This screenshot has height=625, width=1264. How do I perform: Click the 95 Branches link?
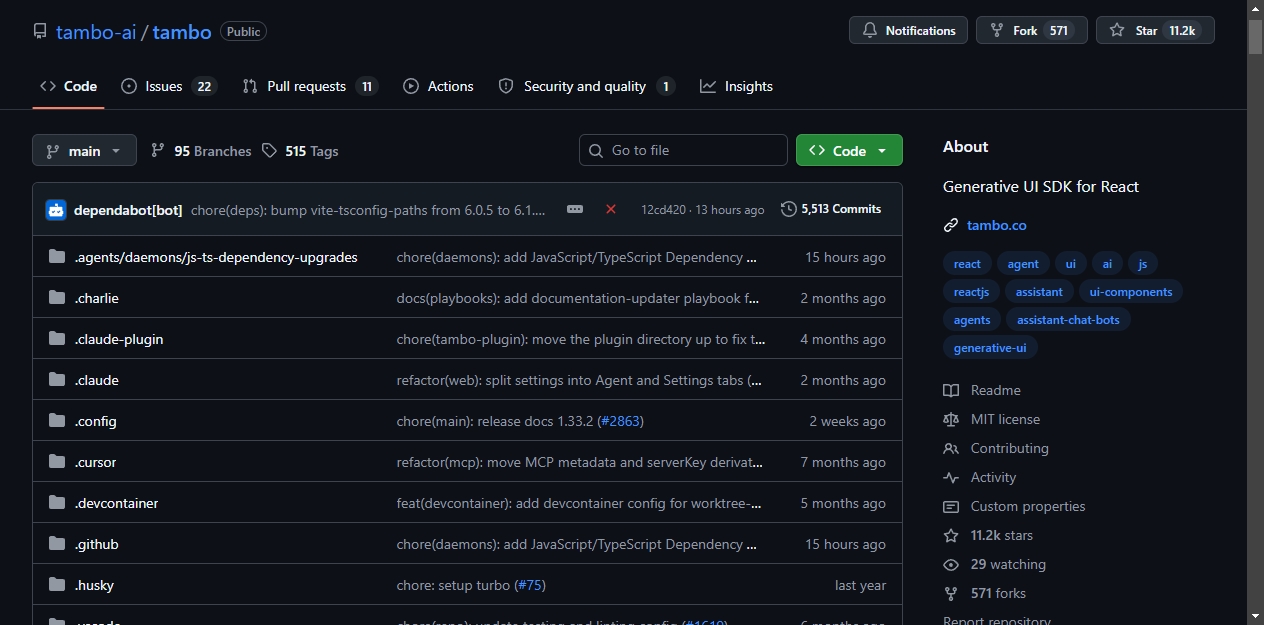point(201,151)
